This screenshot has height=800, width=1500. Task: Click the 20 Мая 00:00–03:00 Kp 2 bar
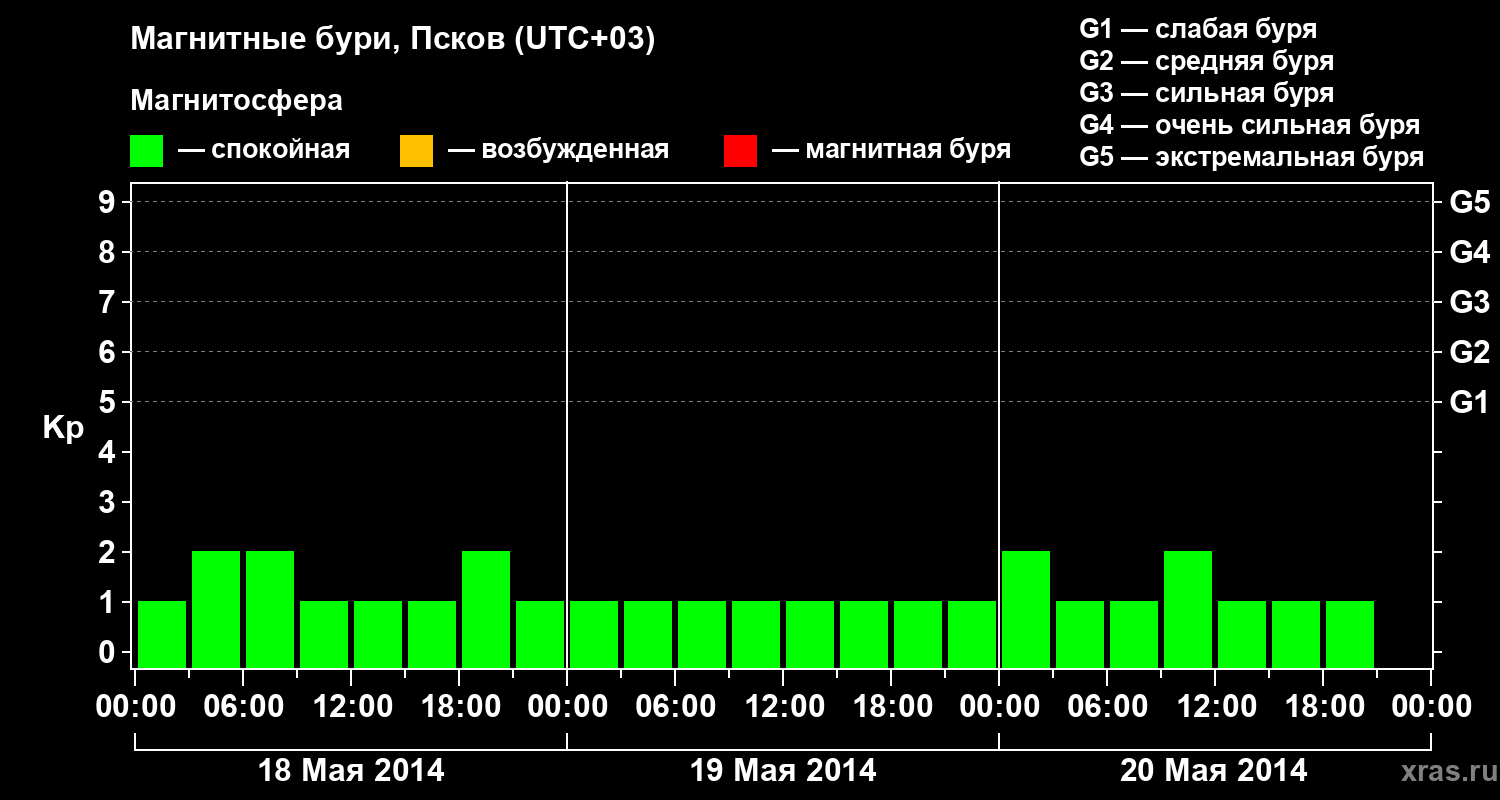click(1026, 609)
